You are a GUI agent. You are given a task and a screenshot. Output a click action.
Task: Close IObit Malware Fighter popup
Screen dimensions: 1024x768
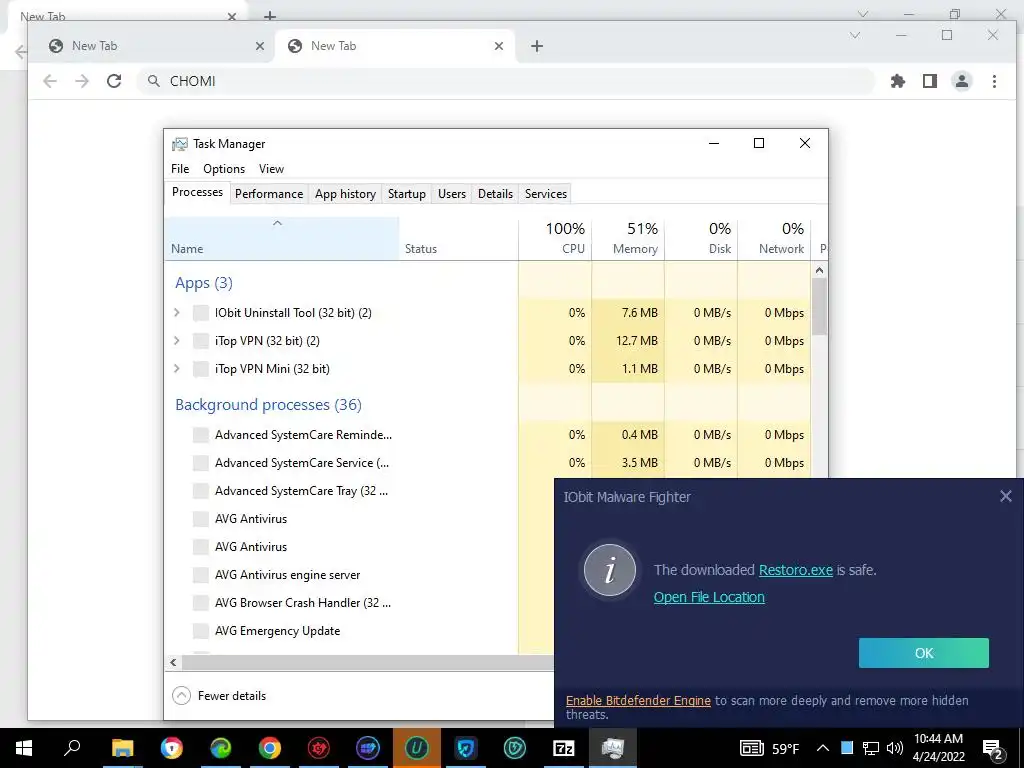[1006, 496]
